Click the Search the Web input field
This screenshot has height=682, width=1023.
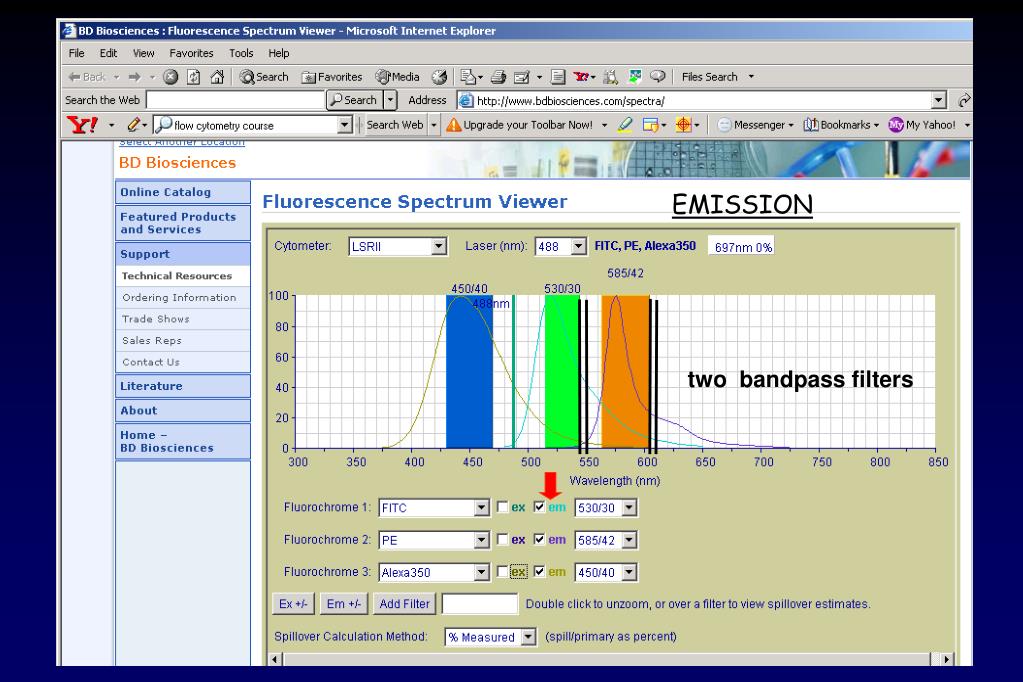pyautogui.click(x=236, y=100)
